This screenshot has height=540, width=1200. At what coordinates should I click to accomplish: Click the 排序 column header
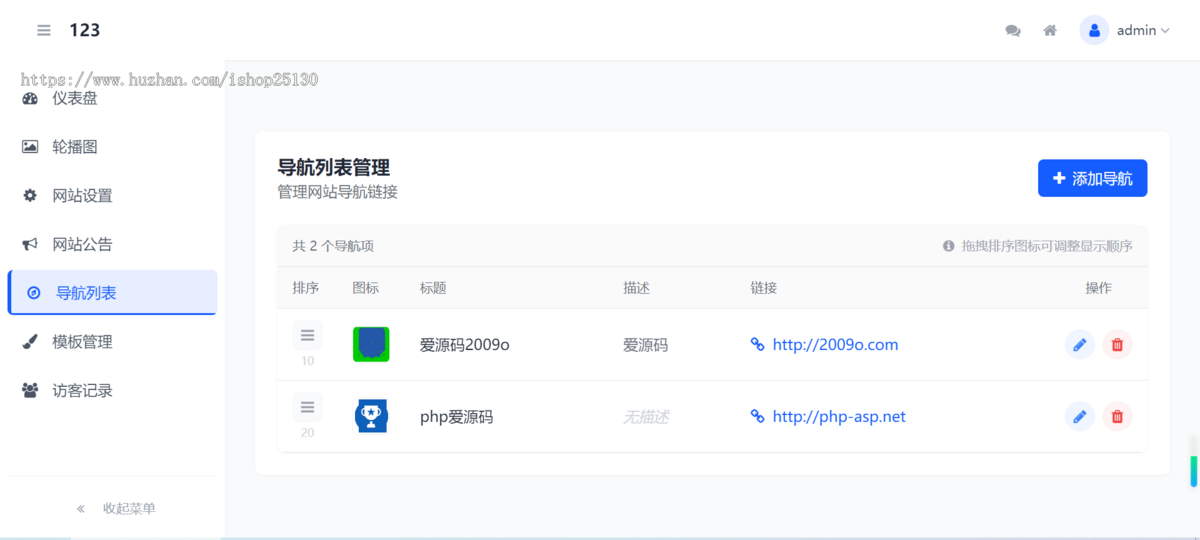tap(305, 288)
